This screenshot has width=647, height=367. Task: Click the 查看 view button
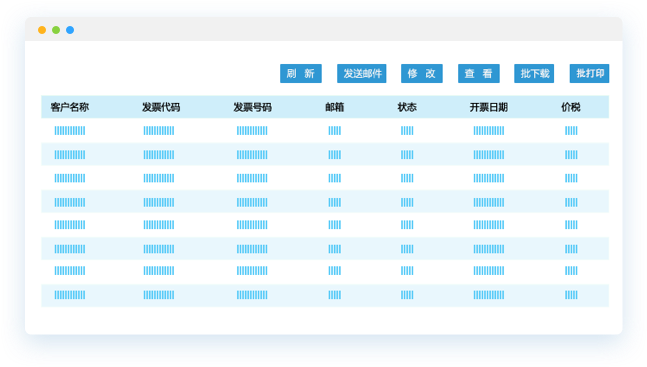point(479,73)
